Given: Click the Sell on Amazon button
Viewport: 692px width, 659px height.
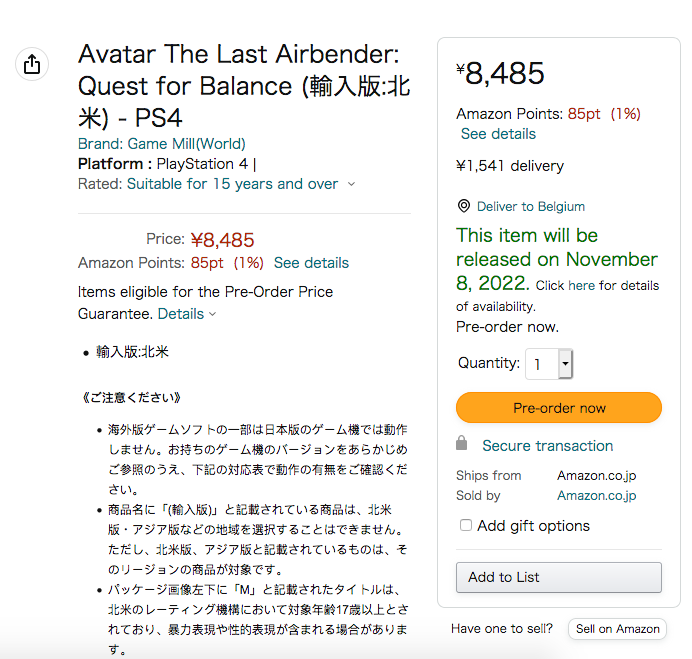Looking at the screenshot, I should click(x=617, y=629).
